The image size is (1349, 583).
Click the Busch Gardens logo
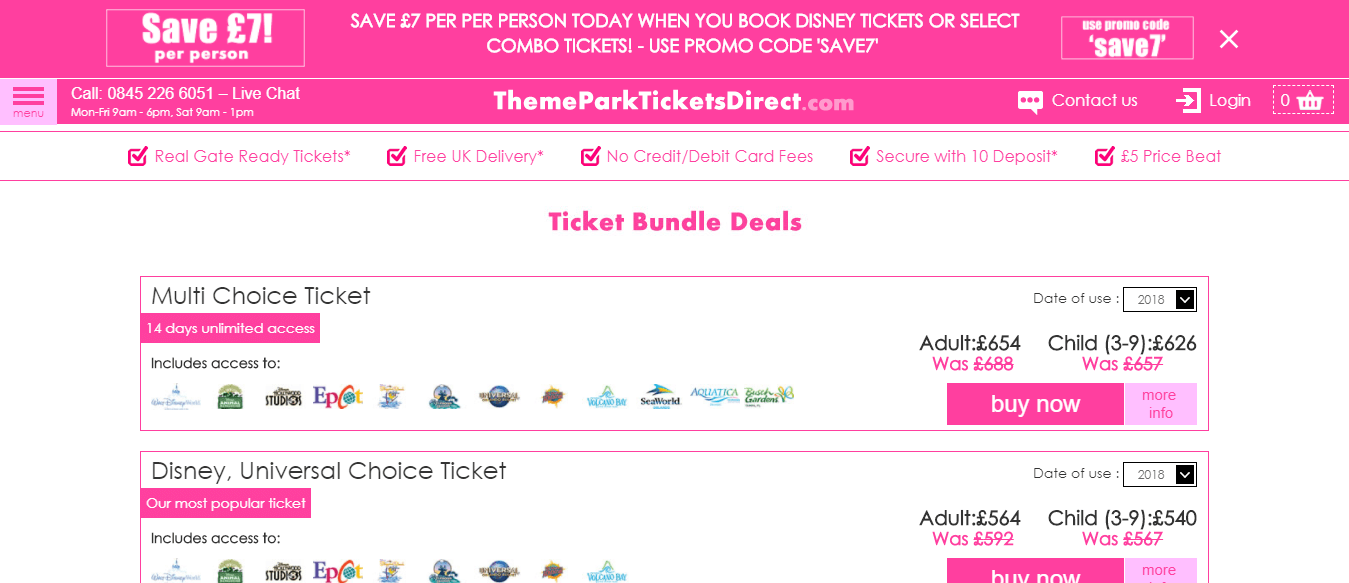769,396
